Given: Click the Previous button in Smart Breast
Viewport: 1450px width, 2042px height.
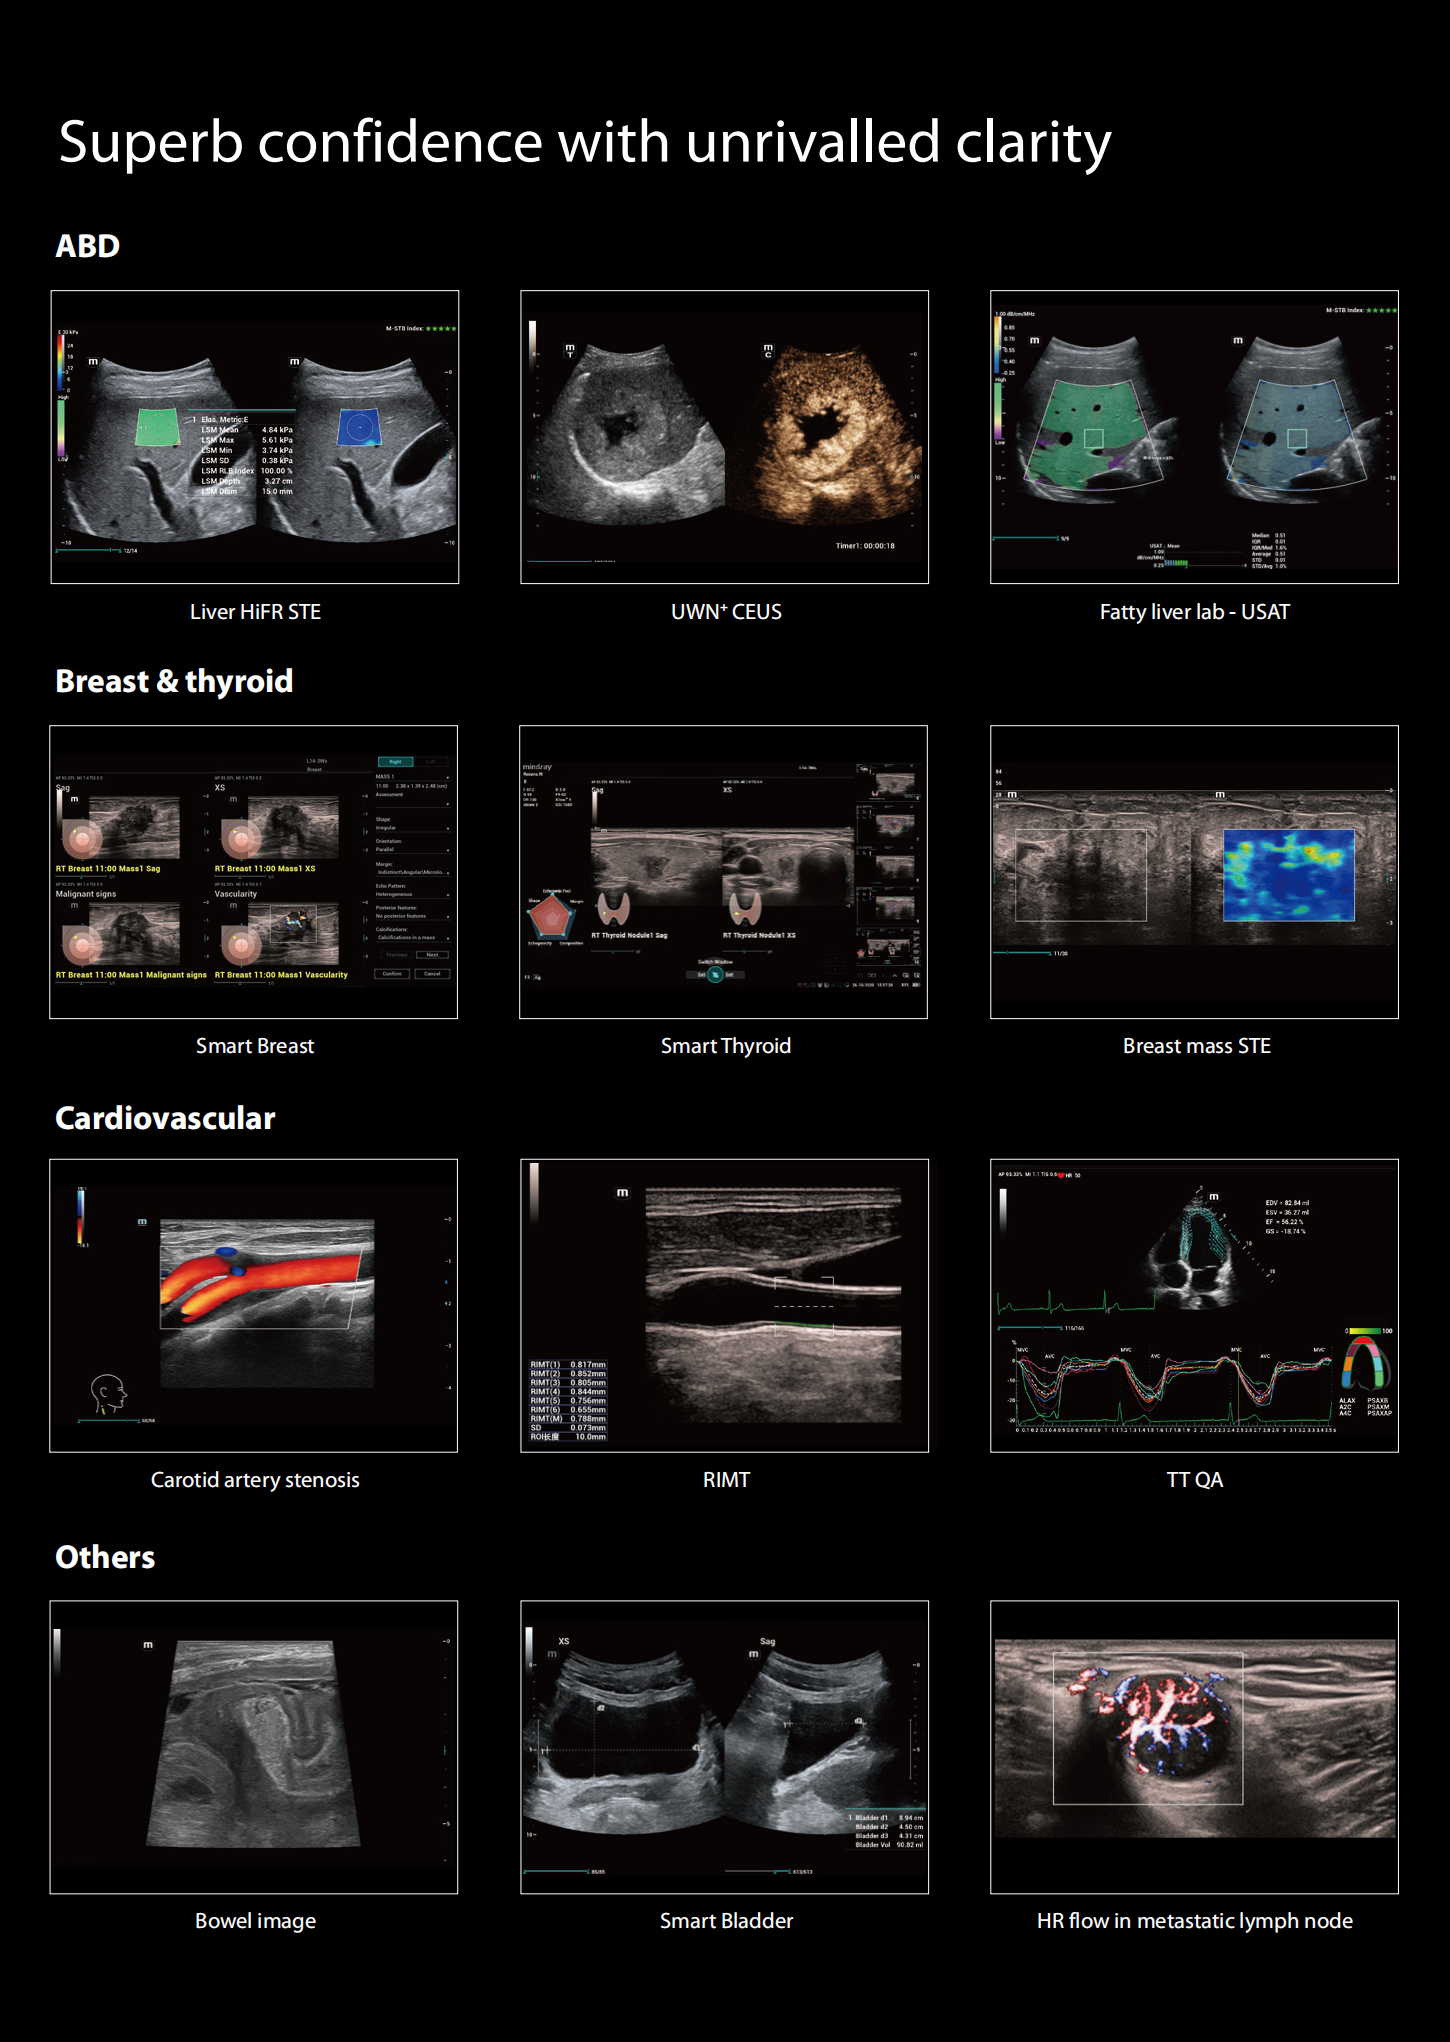Looking at the screenshot, I should [397, 955].
